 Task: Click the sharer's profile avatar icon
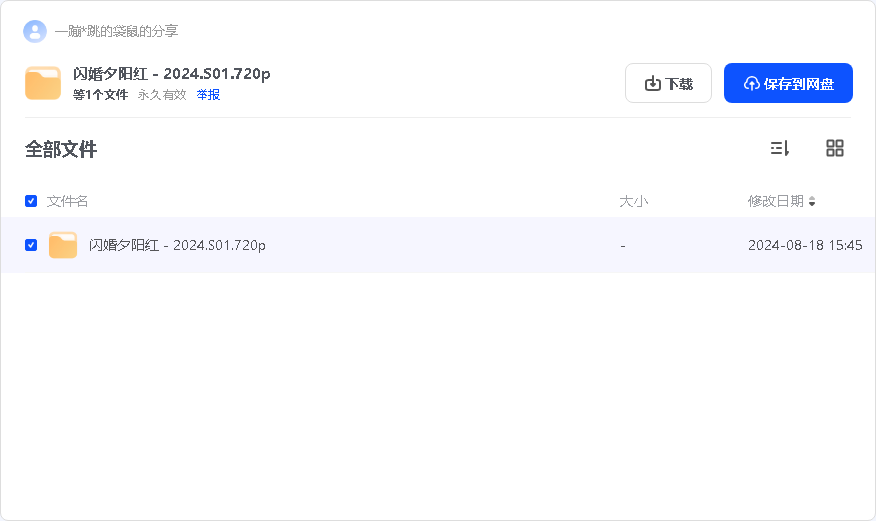(x=35, y=31)
